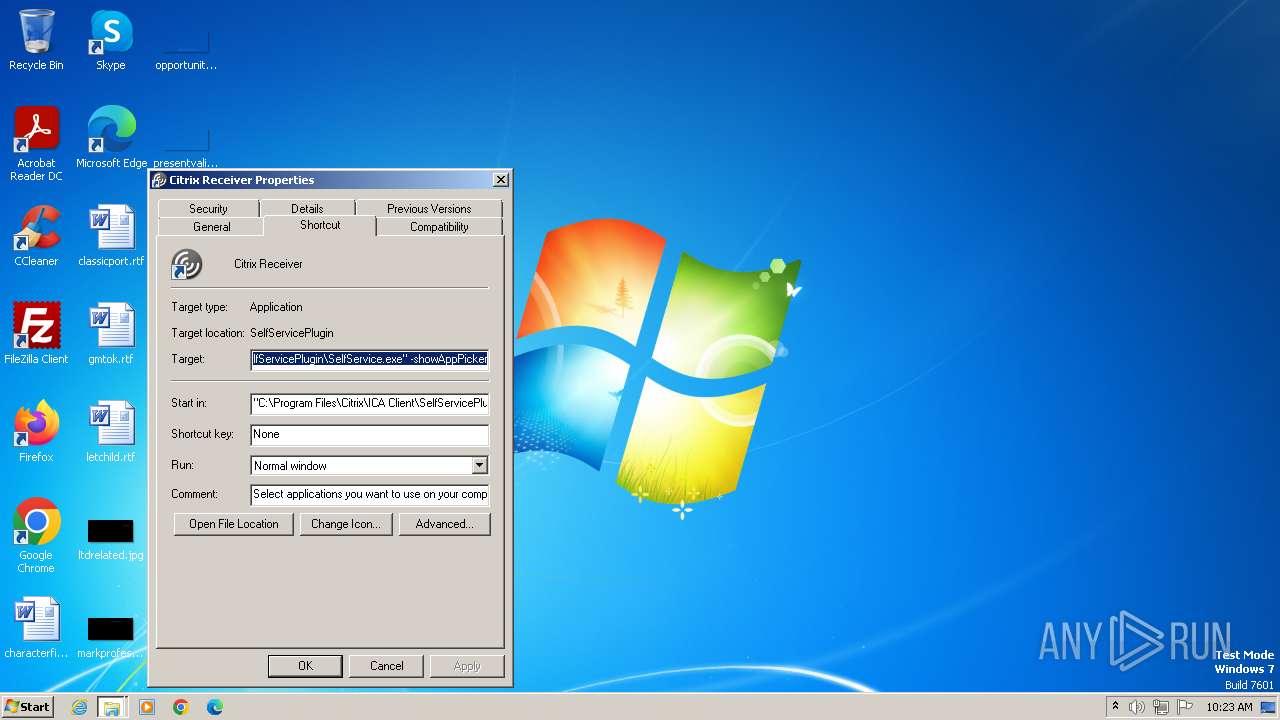Viewport: 1280px width, 720px height.
Task: Show hidden system tray icons
Action: 1115,707
